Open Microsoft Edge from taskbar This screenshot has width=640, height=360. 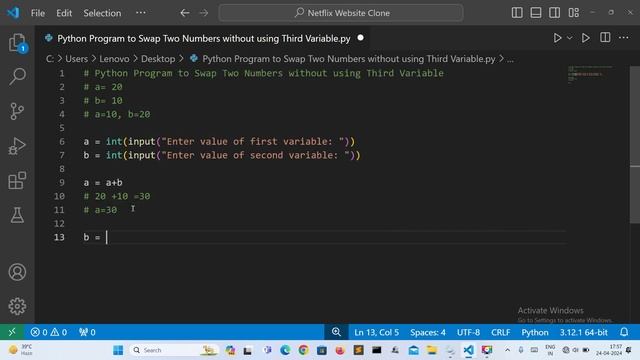pos(285,350)
